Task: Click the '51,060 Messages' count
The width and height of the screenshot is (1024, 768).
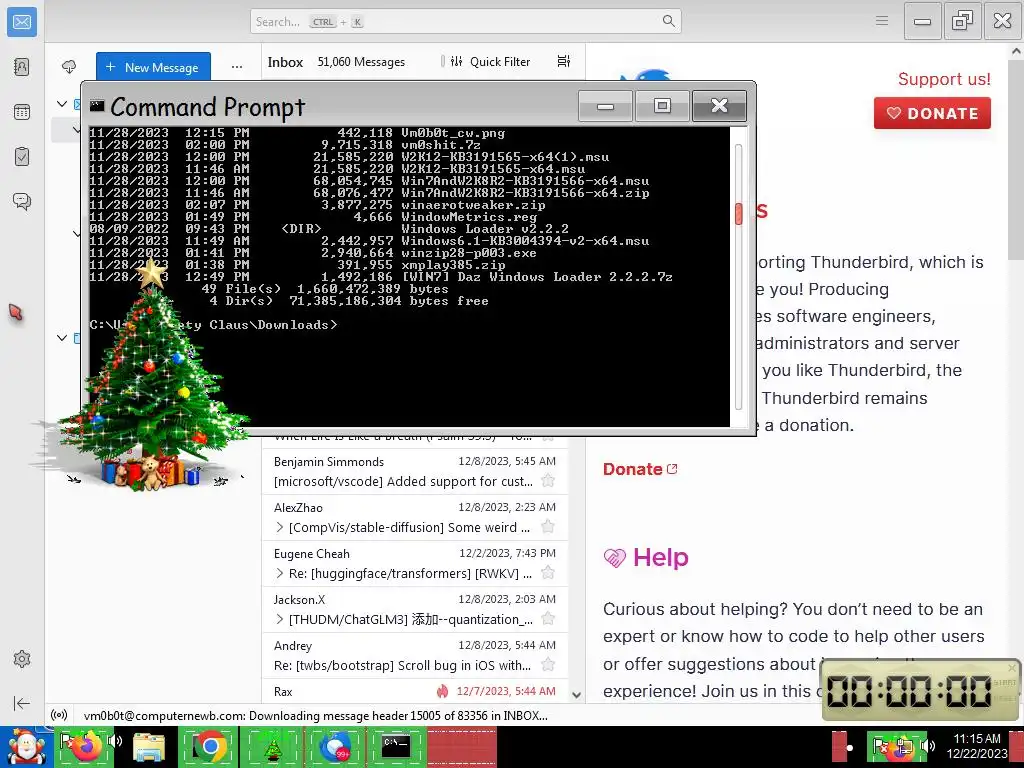Action: point(361,61)
